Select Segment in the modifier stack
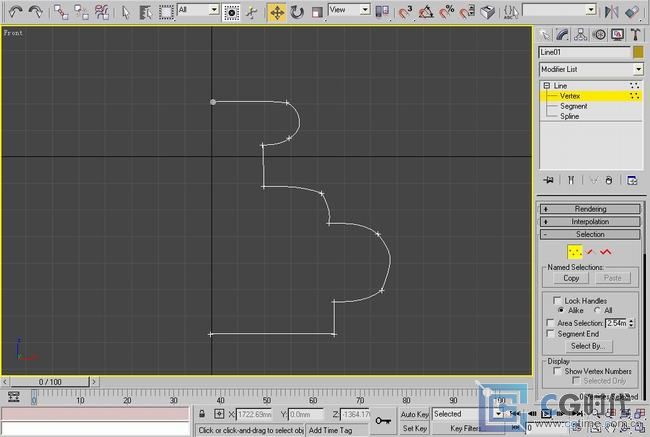This screenshot has height=437, width=650. pyautogui.click(x=573, y=106)
